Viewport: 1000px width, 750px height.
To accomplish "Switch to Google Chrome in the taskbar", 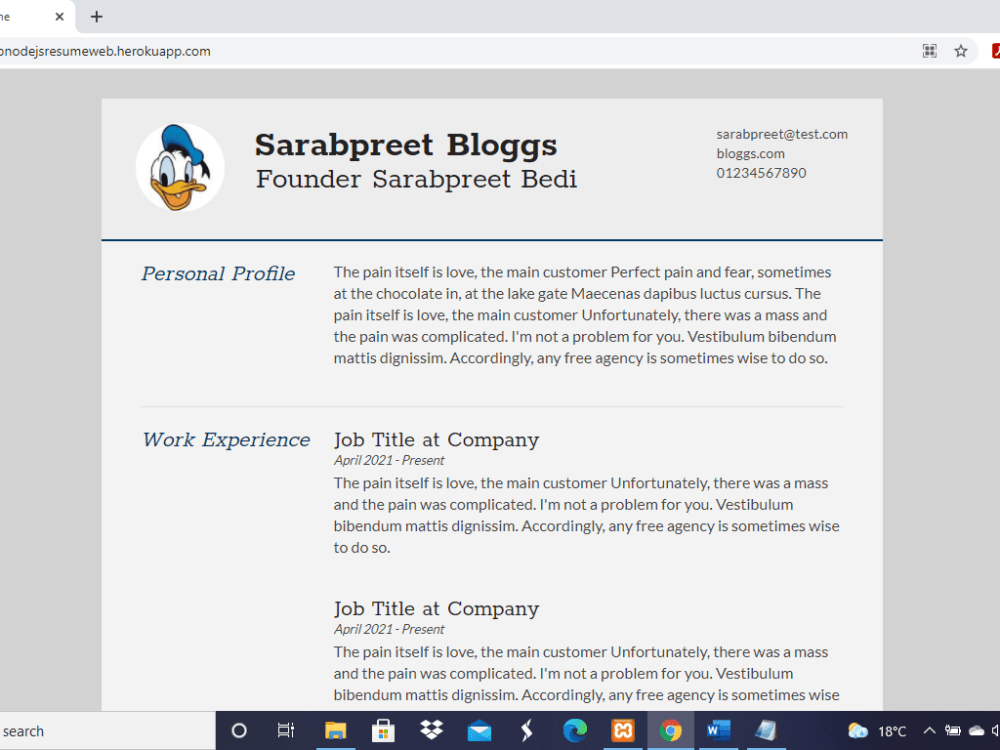I will pyautogui.click(x=670, y=731).
